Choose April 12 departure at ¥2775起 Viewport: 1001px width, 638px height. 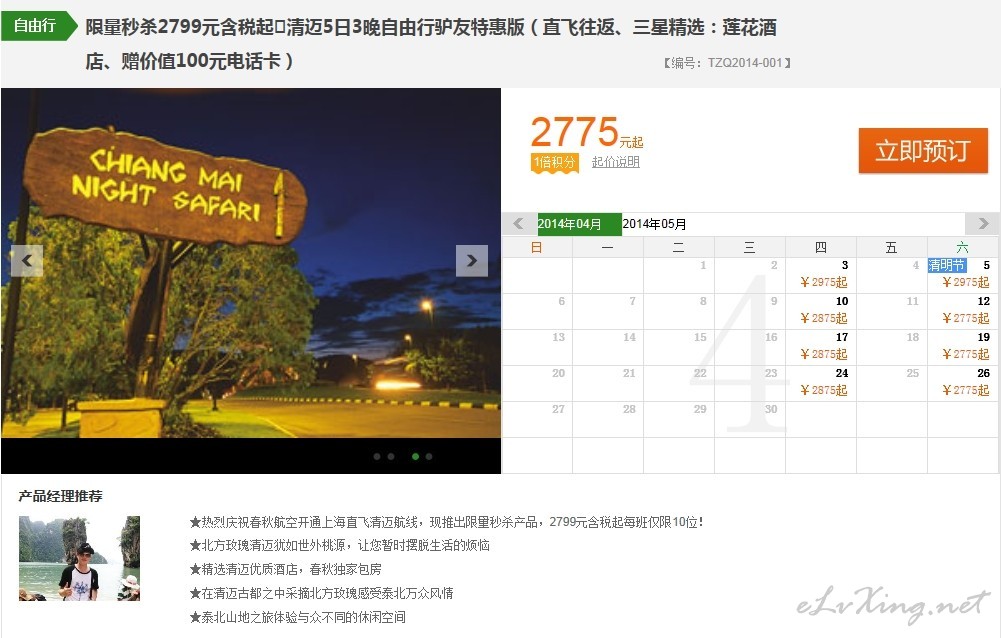tap(963, 311)
